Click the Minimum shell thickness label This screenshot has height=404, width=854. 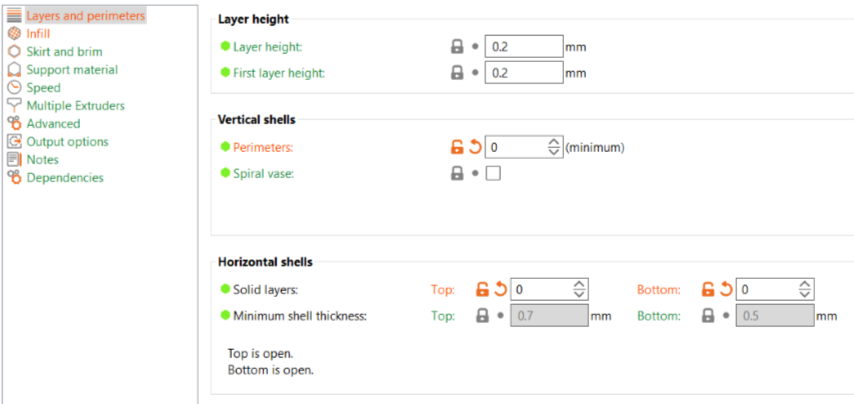pos(300,316)
